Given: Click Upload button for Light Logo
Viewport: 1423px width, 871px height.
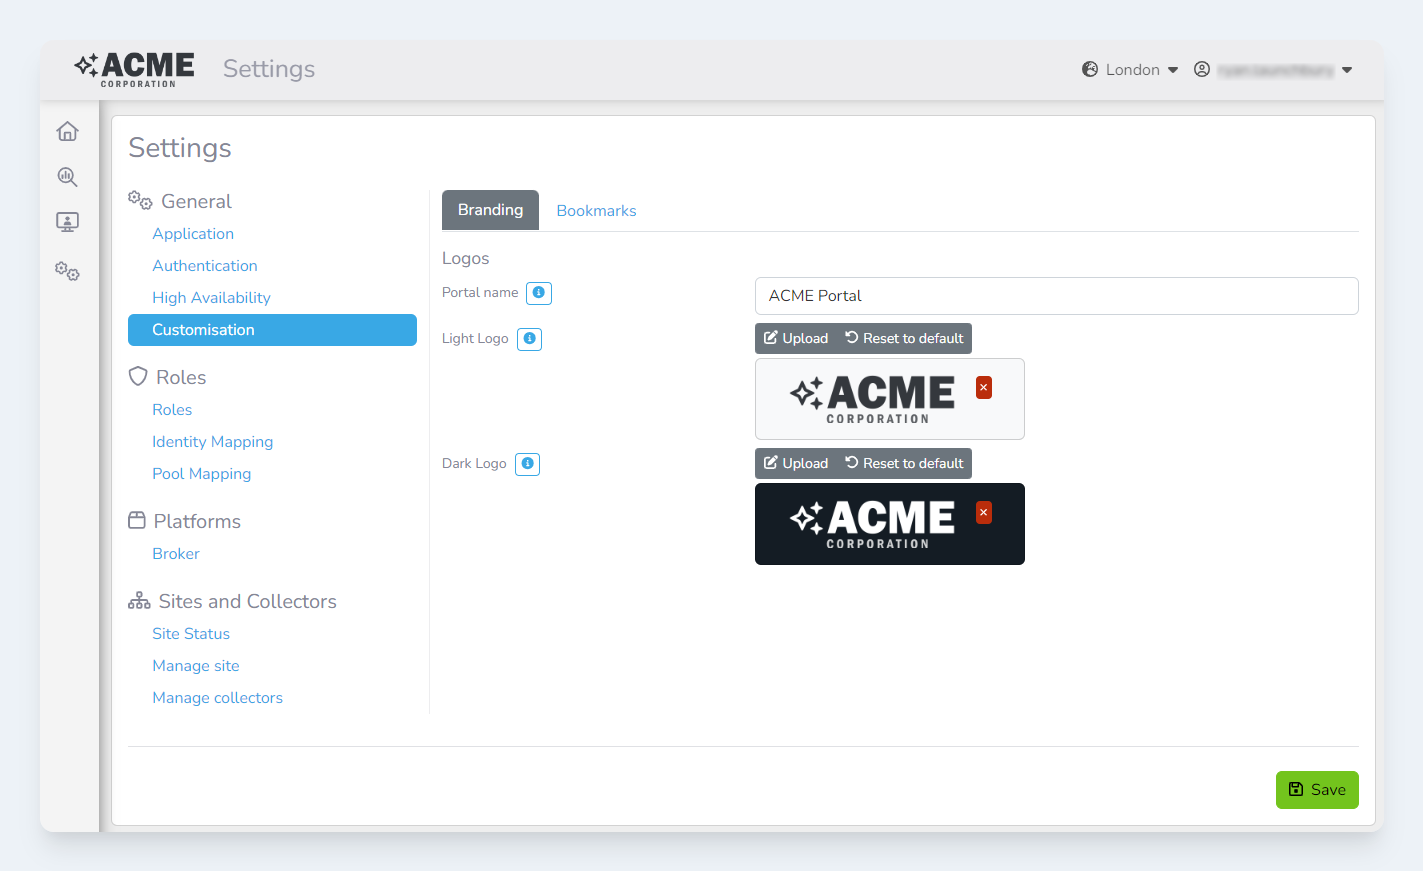Looking at the screenshot, I should 796,339.
